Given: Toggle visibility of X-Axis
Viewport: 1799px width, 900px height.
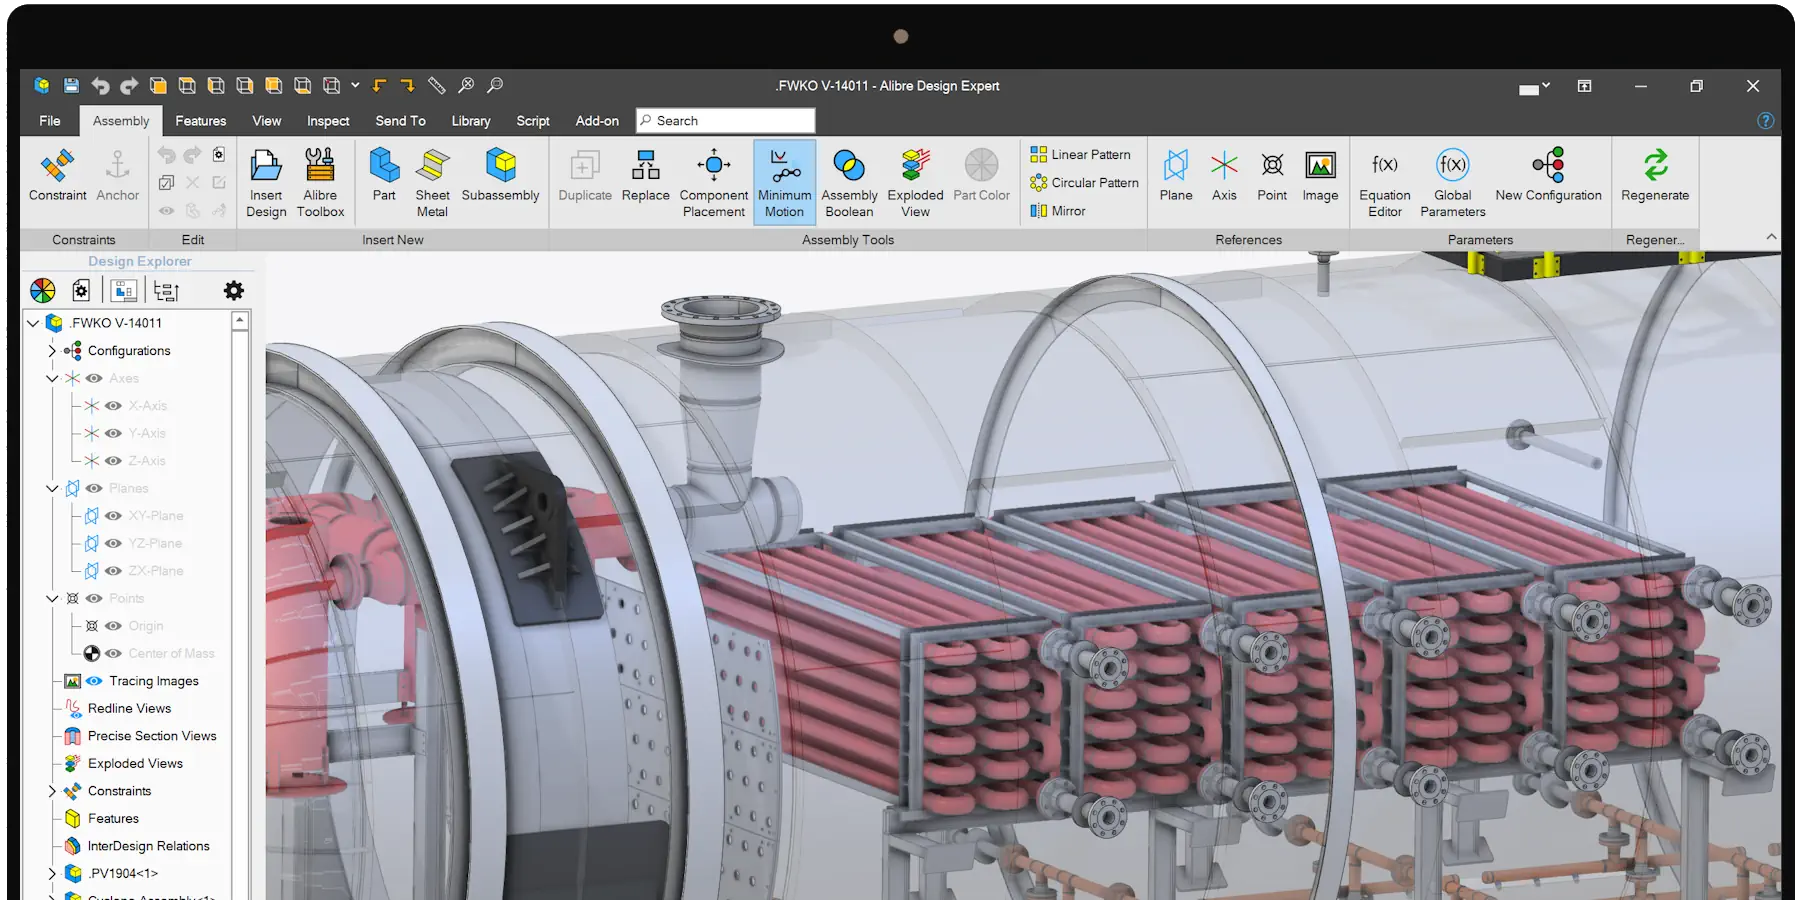Looking at the screenshot, I should click(113, 406).
